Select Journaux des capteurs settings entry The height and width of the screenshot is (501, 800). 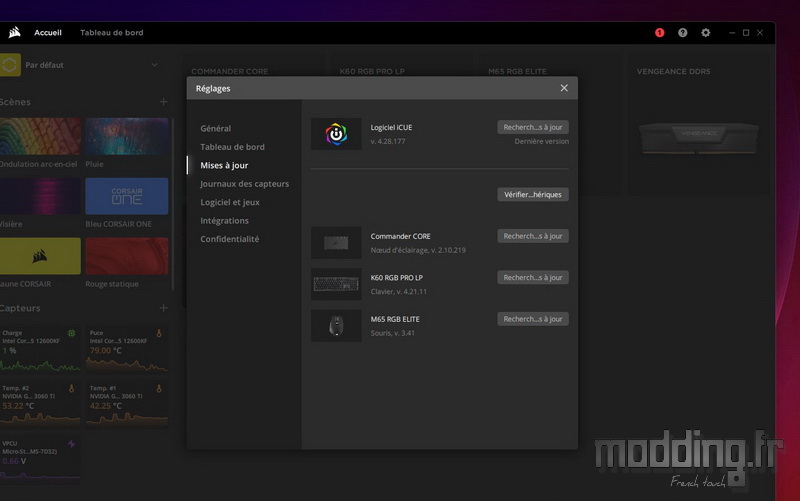(x=244, y=184)
